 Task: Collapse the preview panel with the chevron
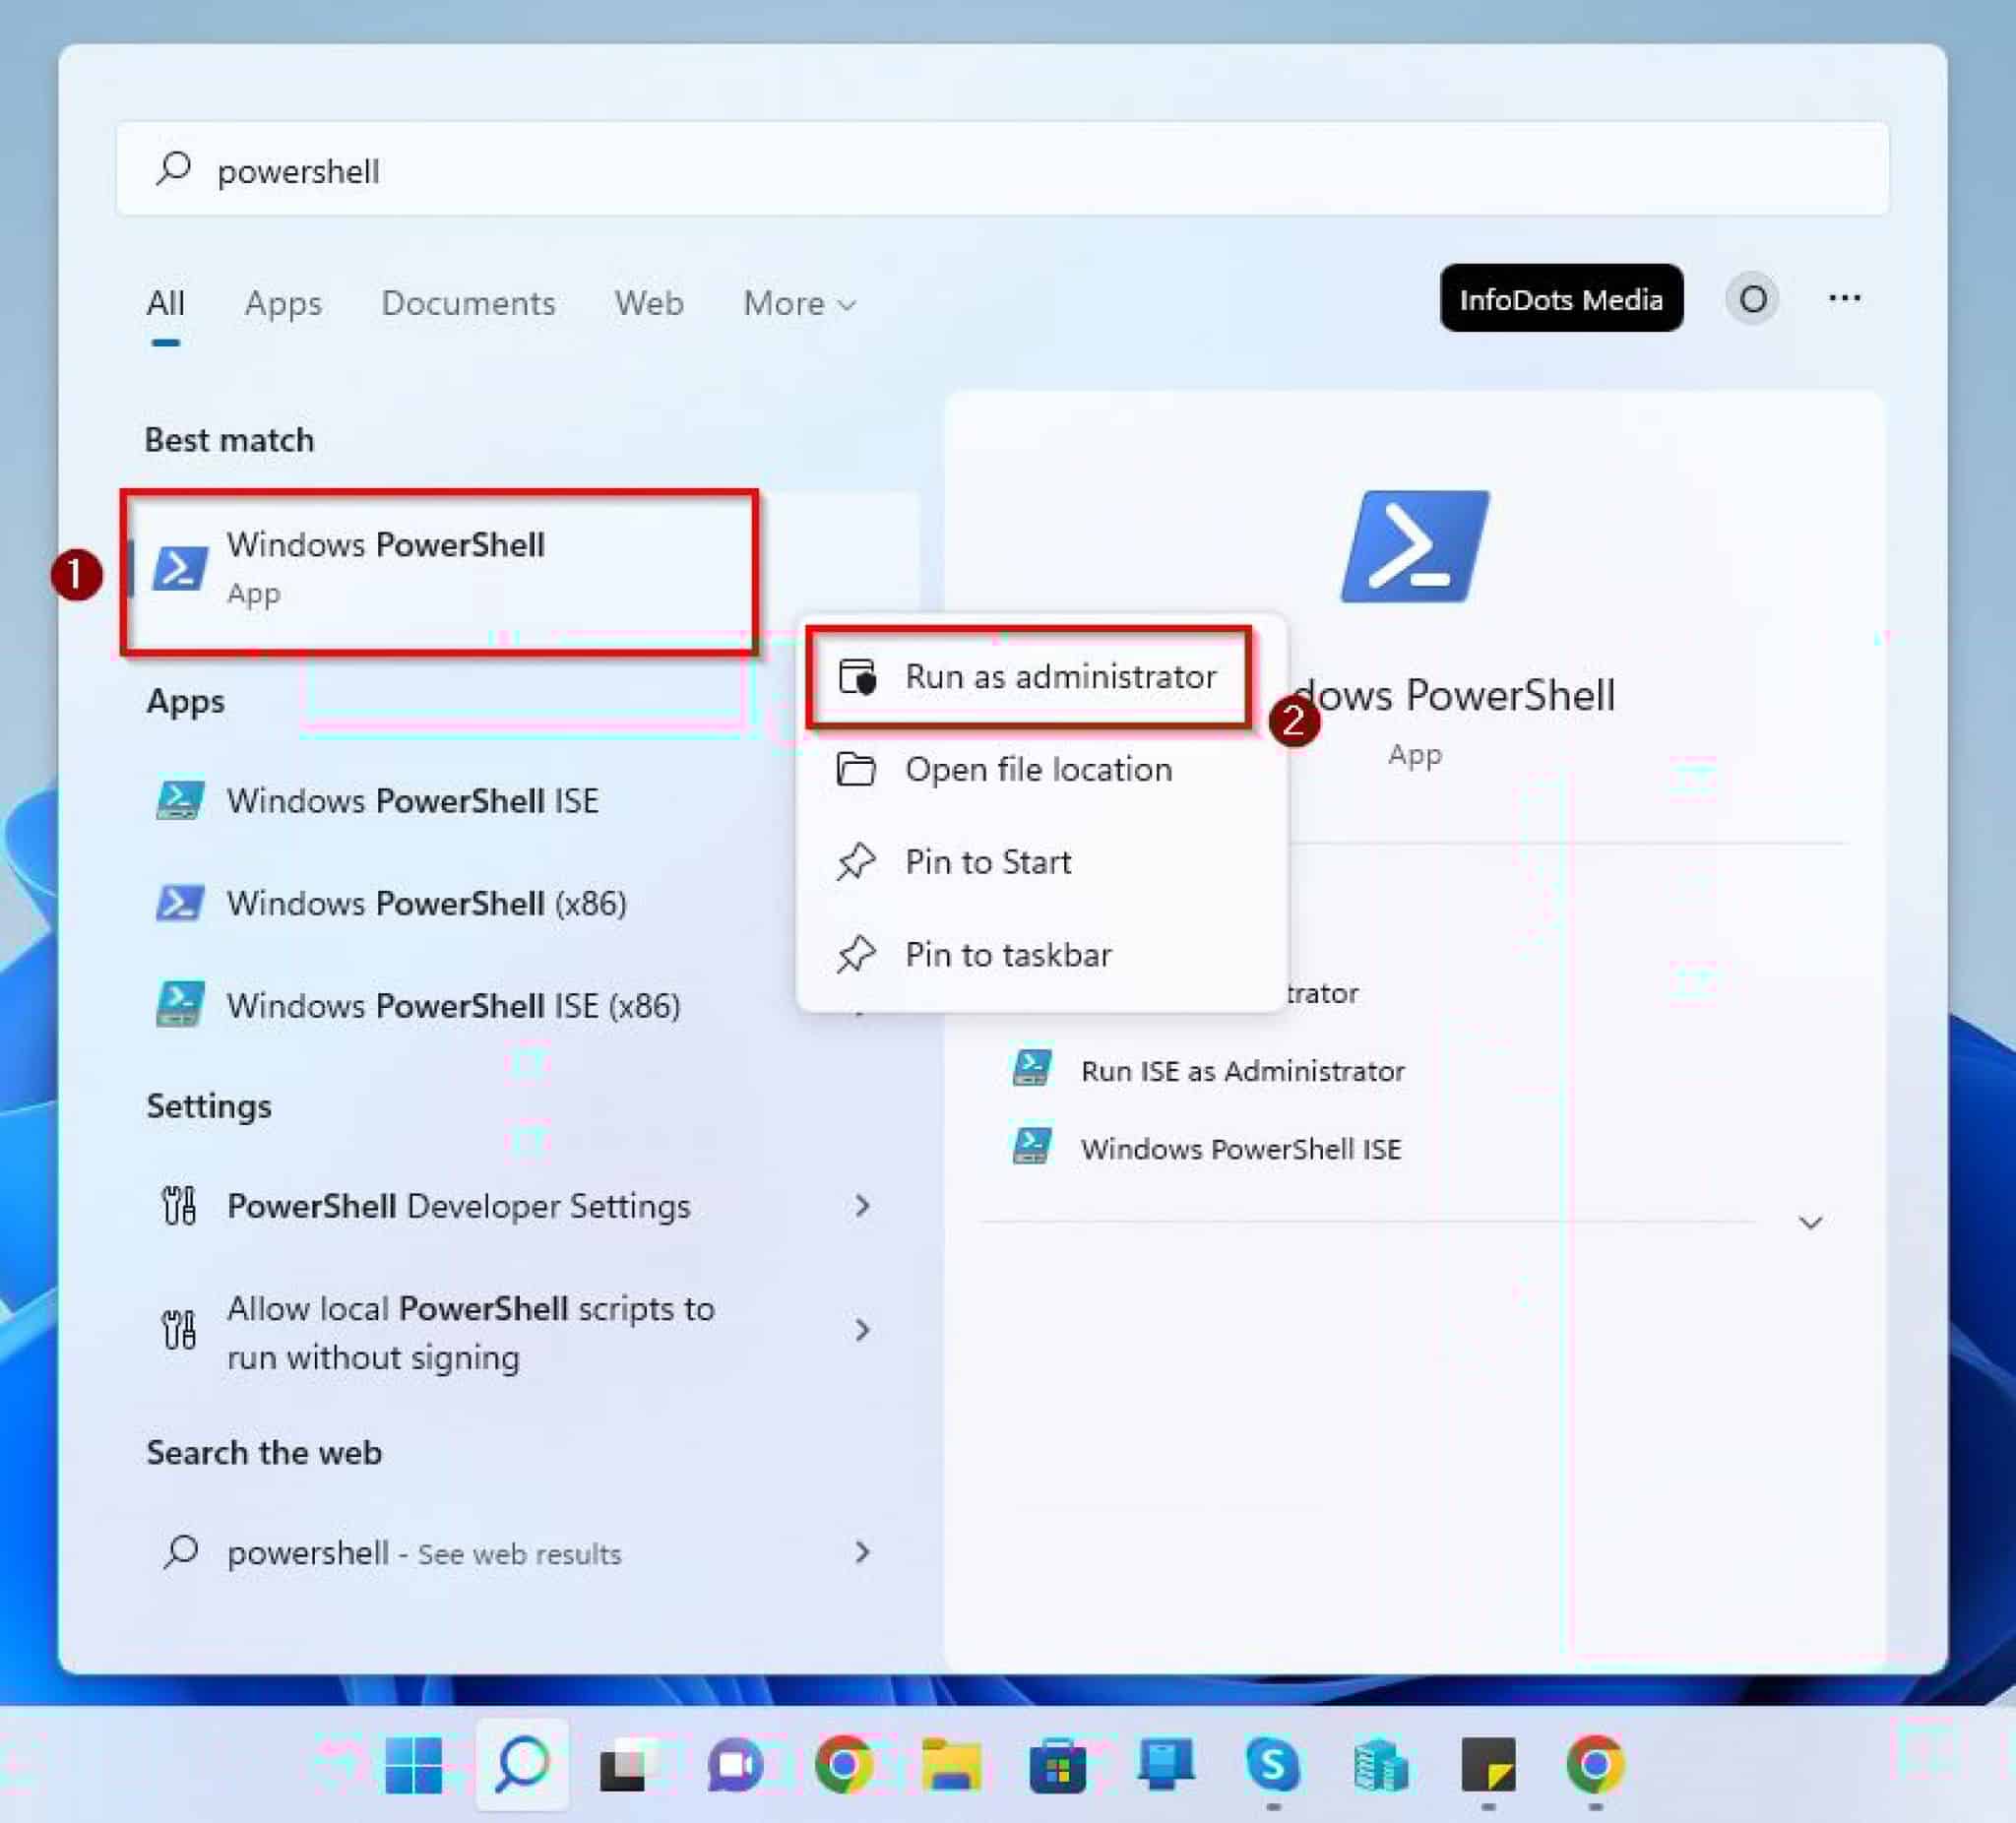[x=1810, y=1221]
